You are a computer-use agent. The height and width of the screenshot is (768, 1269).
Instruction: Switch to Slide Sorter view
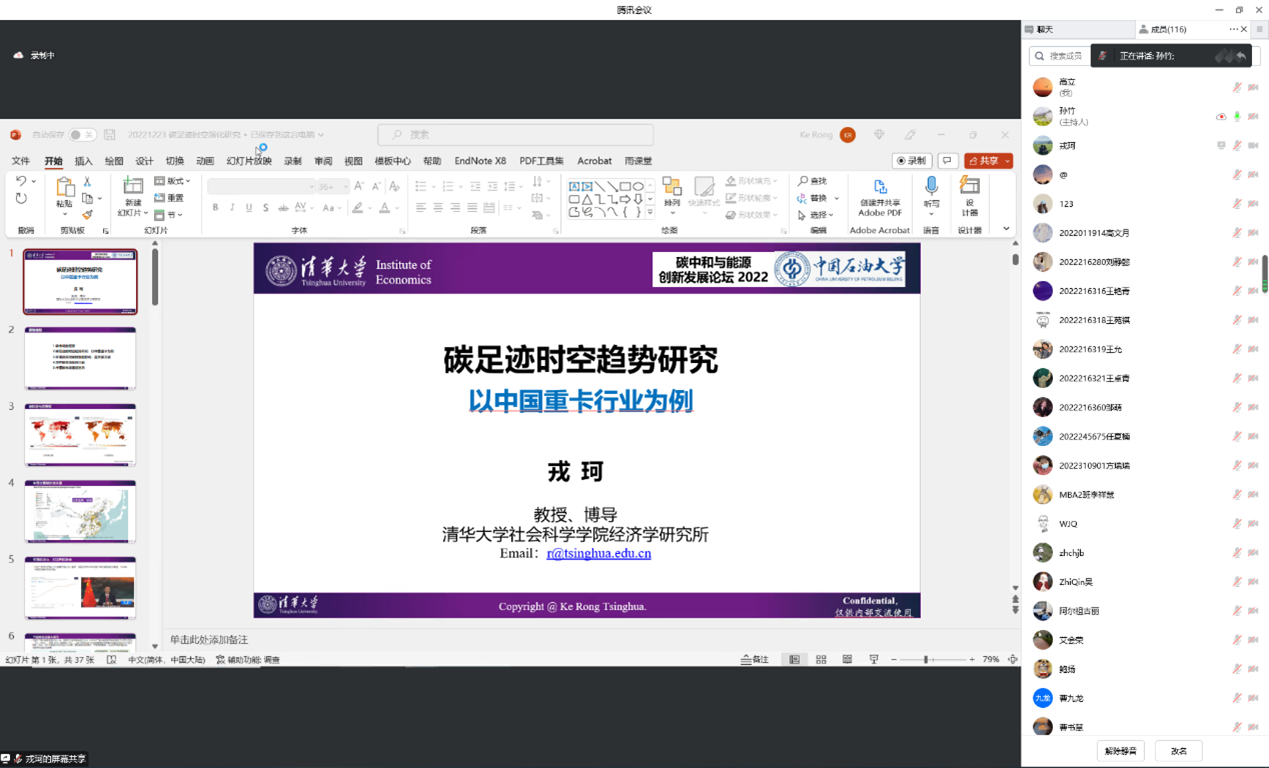tap(820, 659)
